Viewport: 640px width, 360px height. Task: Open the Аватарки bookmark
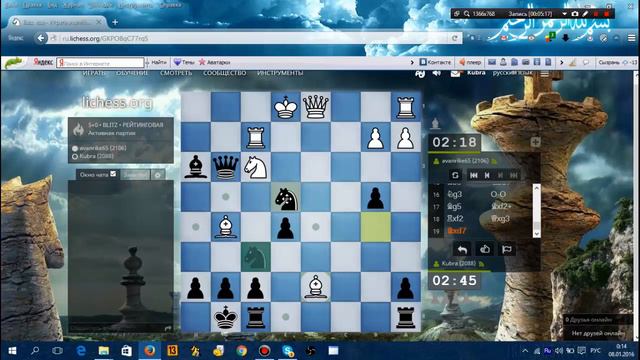coord(214,62)
